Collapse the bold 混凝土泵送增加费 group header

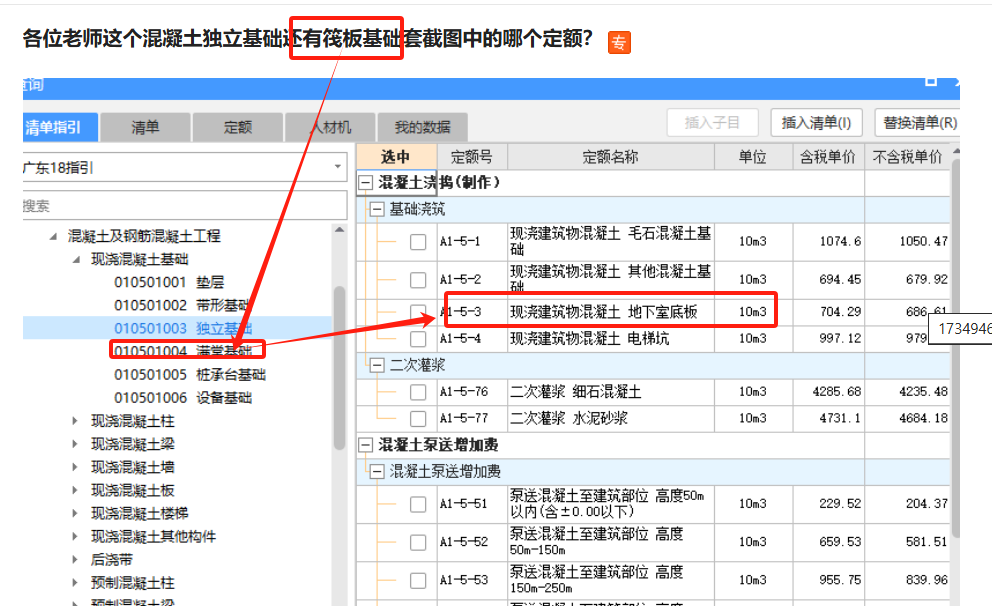point(366,445)
